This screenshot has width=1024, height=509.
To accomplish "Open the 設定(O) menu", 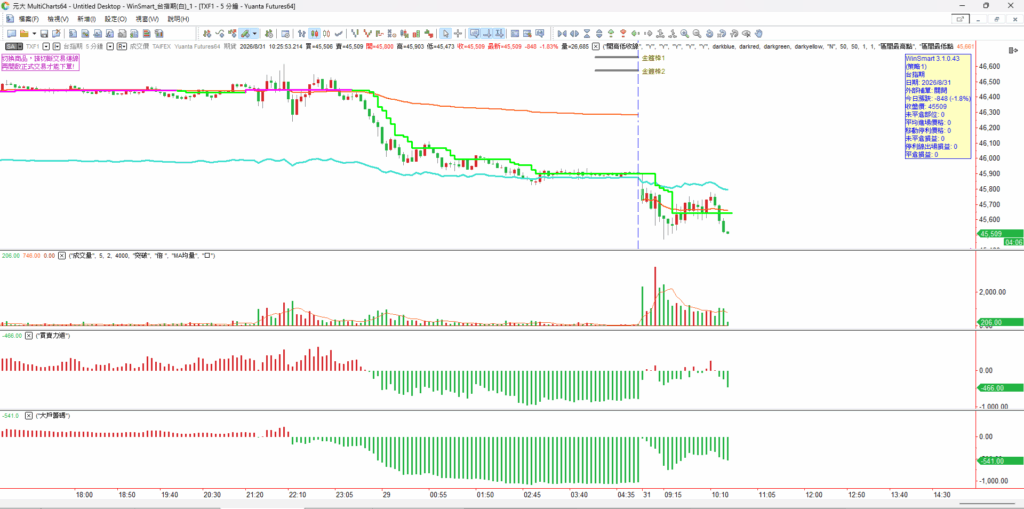I will click(116, 19).
